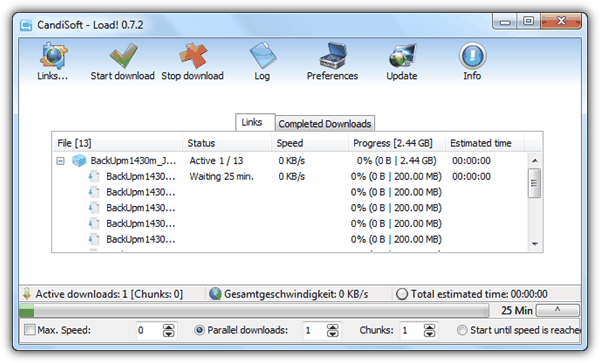
Task: Open Preferences toolbox icon
Action: [333, 56]
